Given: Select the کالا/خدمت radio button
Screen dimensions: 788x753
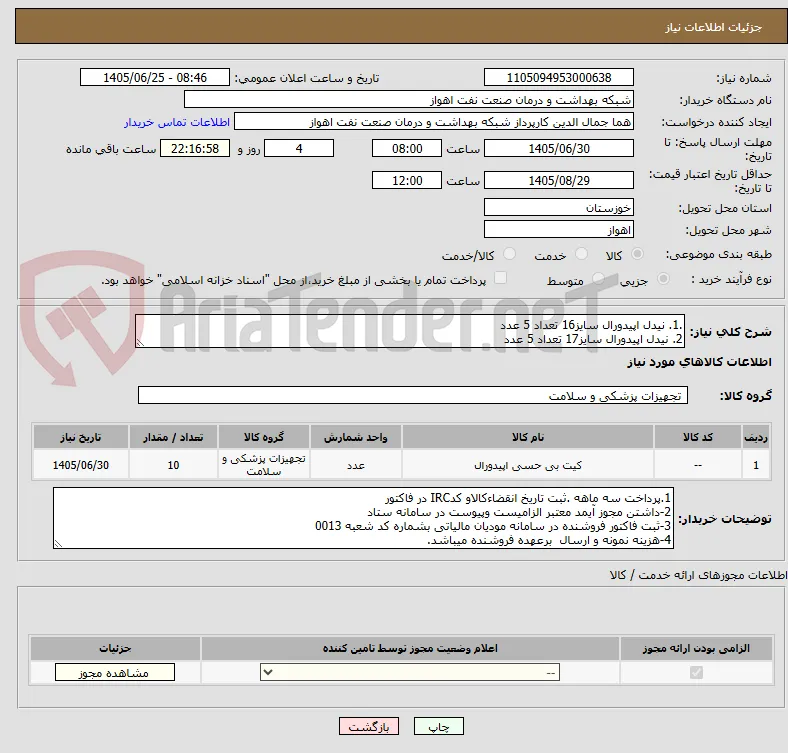Looking at the screenshot, I should click(509, 254).
